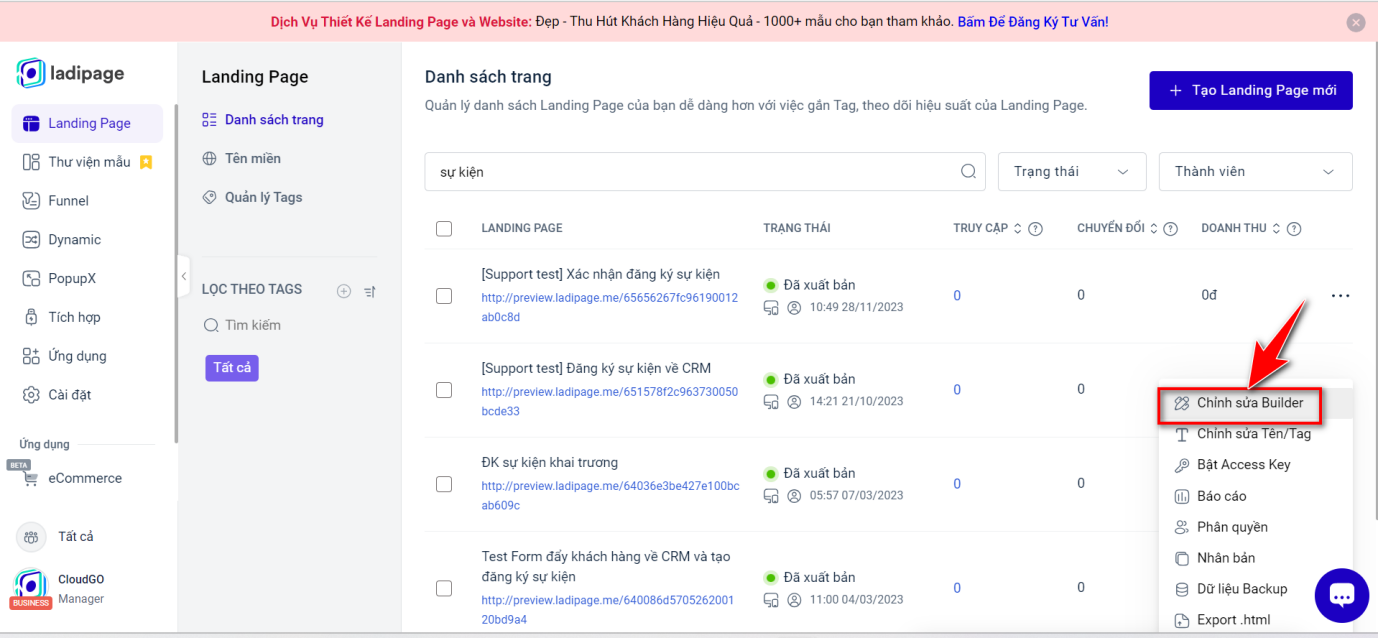Close the top promotional banner
Screen dimensions: 1378x638
[x=1356, y=22]
